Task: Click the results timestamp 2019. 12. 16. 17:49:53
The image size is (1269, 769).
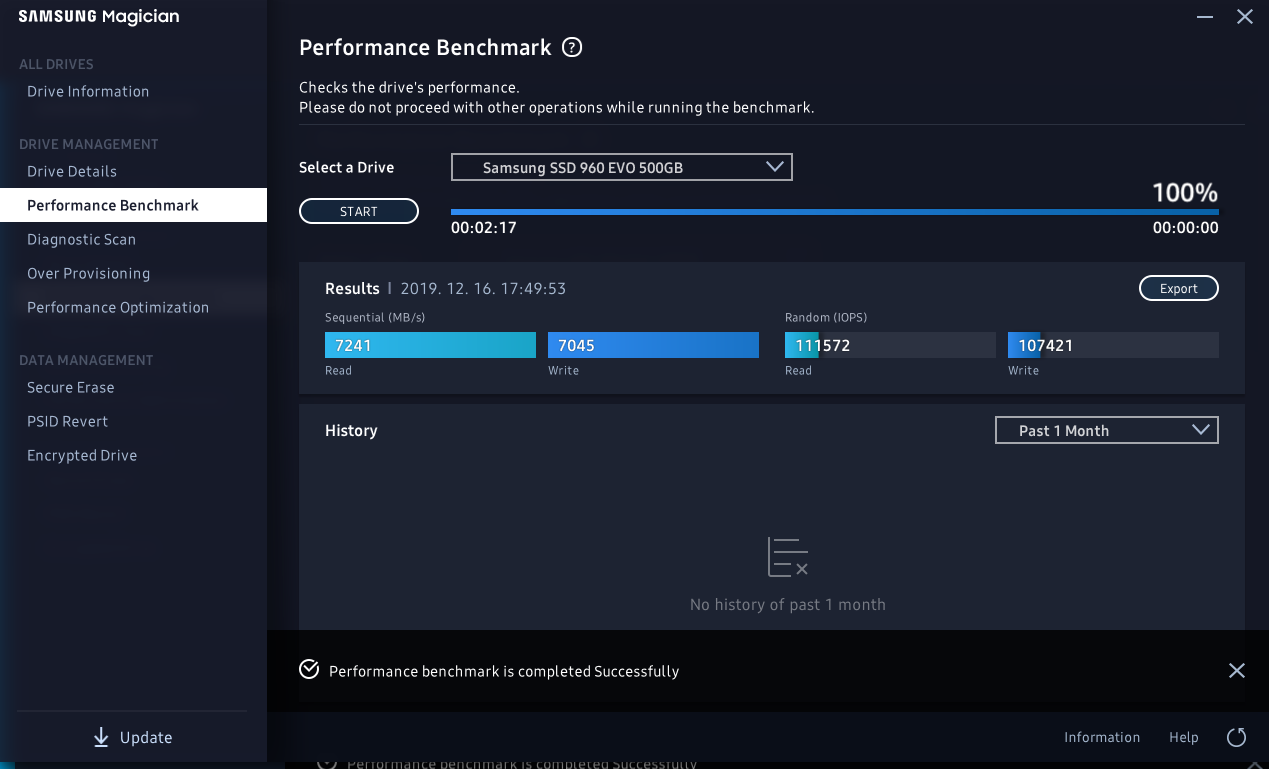Action: tap(483, 288)
